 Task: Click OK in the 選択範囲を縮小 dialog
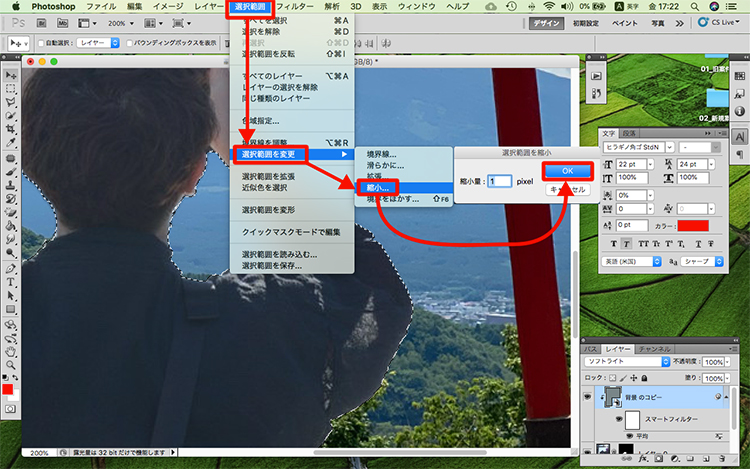567,171
